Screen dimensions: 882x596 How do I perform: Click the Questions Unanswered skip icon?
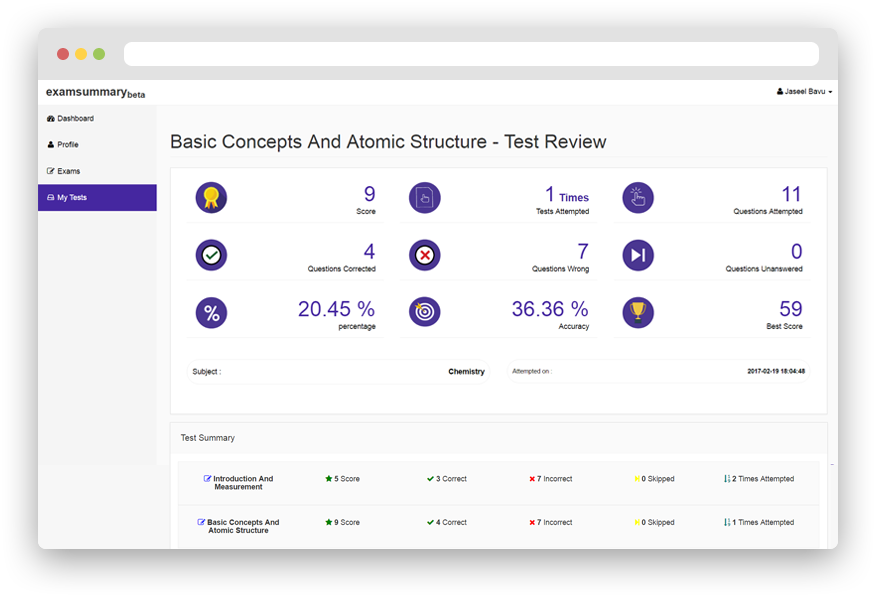tap(638, 255)
